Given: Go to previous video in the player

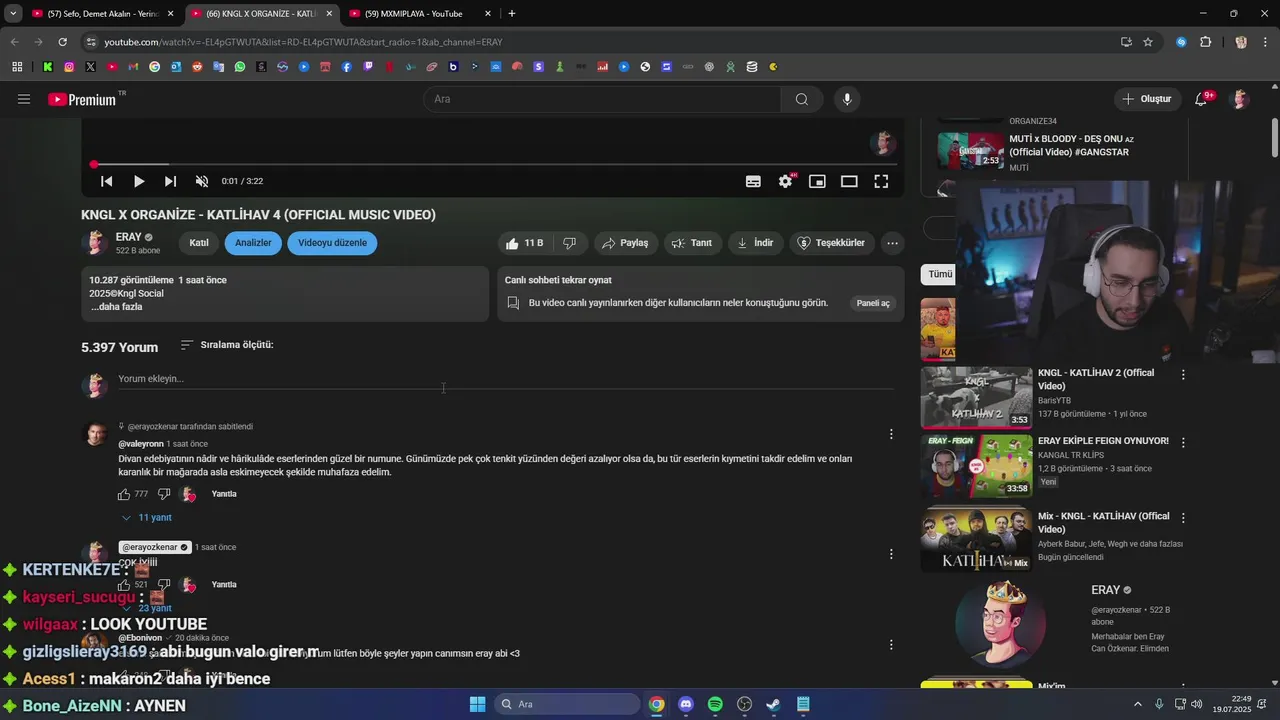Looking at the screenshot, I should 106,181.
